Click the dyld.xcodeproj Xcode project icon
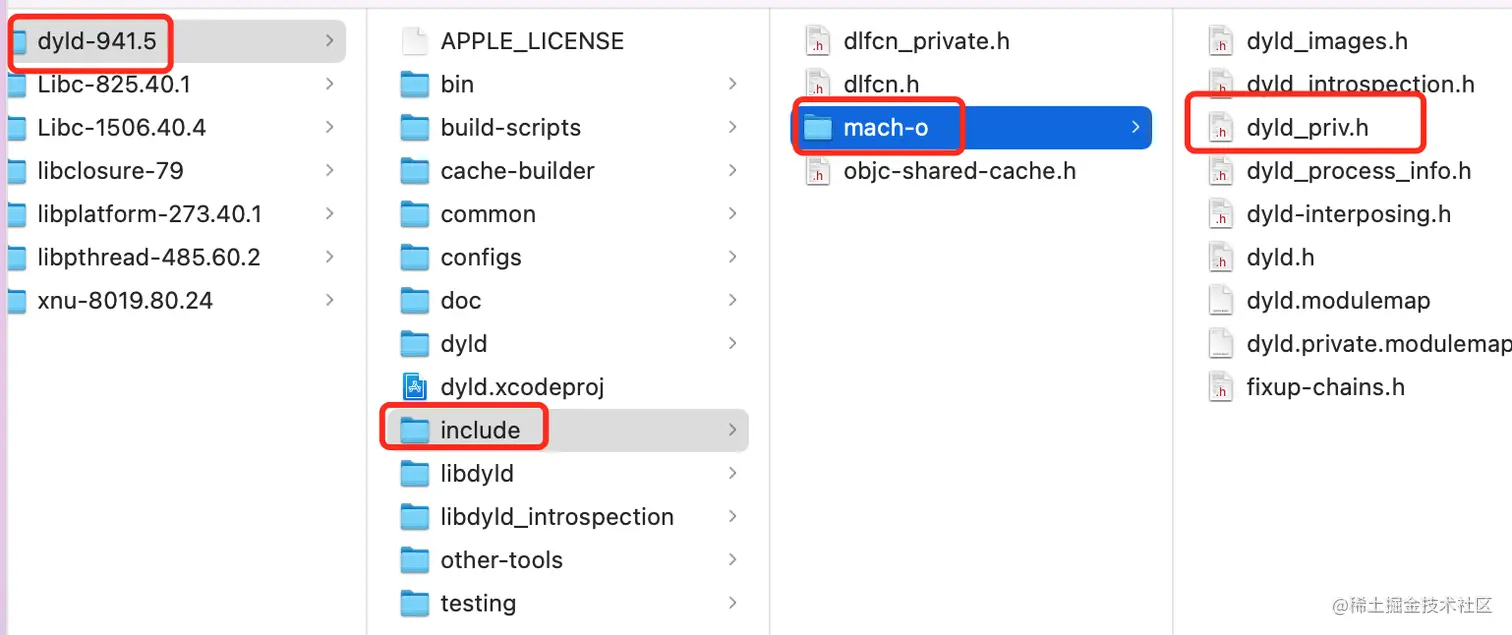 click(414, 387)
